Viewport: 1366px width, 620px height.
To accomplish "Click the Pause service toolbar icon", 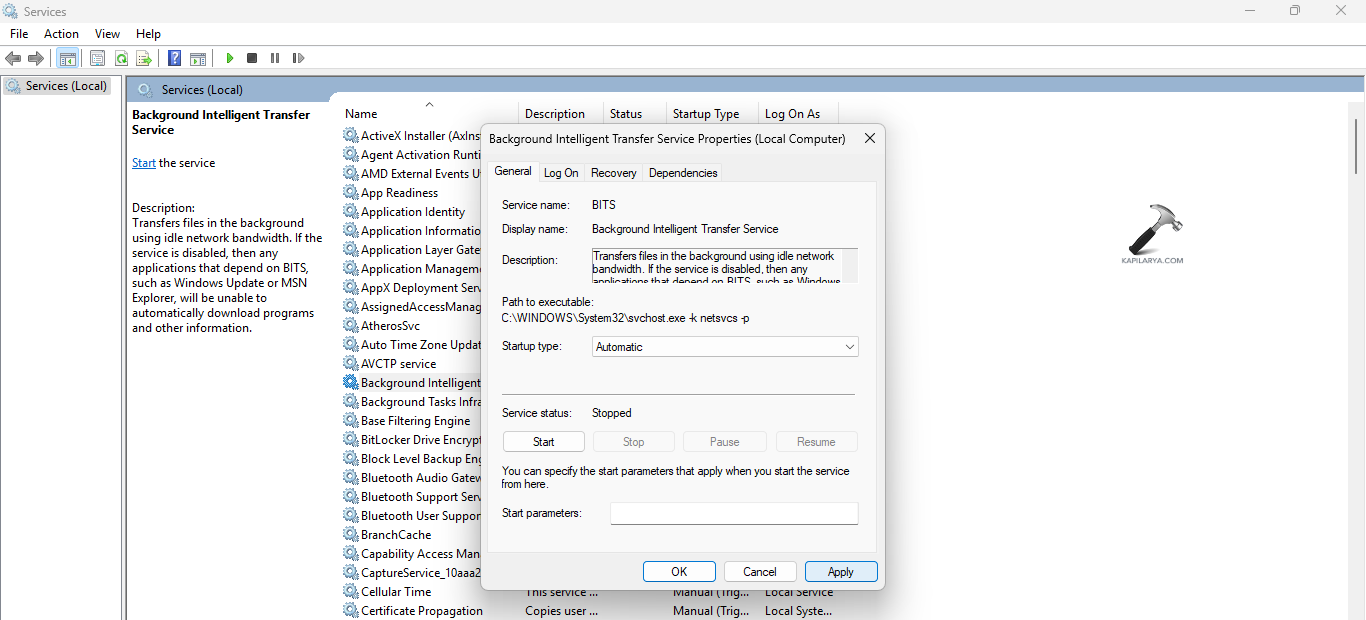I will click(x=275, y=57).
